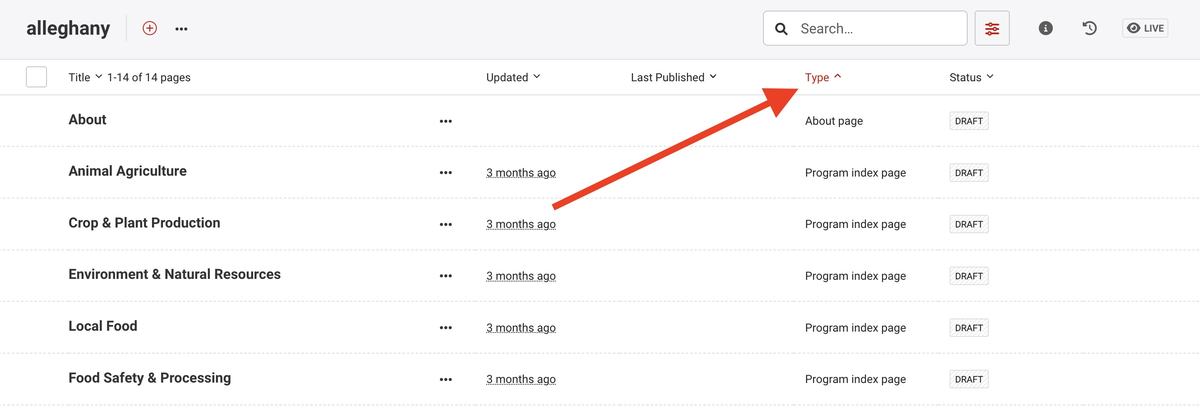
Task: Open actions menu for About row
Action: point(446,121)
